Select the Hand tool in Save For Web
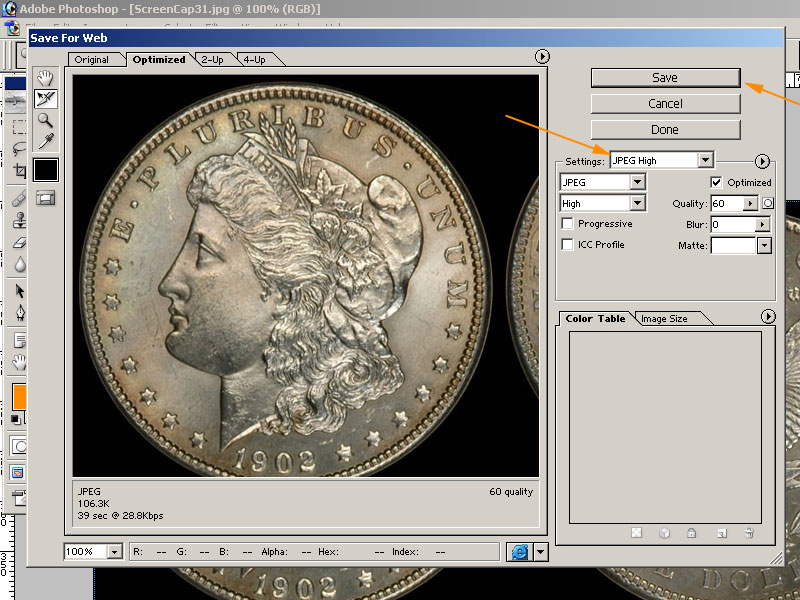 pyautogui.click(x=46, y=78)
